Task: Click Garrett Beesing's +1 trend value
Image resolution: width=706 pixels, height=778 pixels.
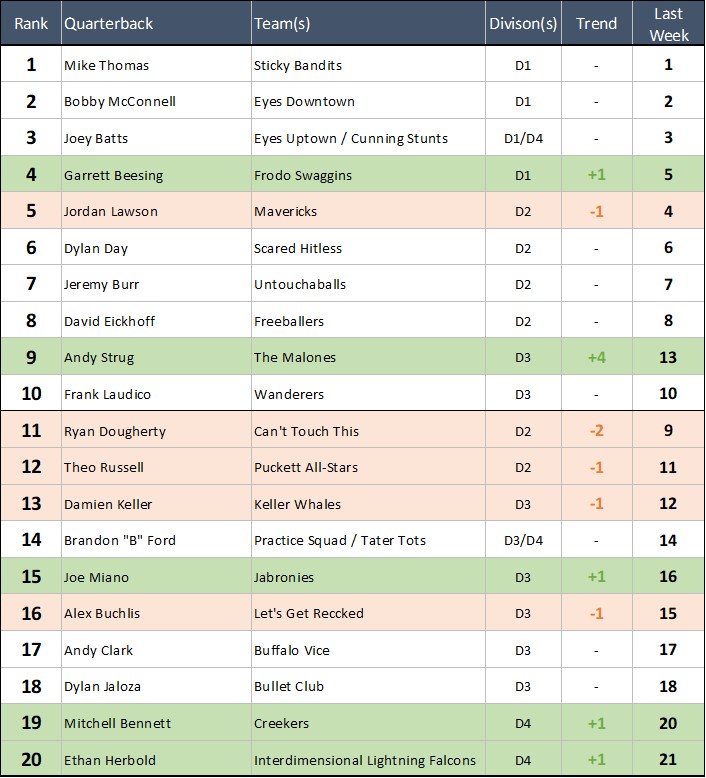Action: point(596,175)
